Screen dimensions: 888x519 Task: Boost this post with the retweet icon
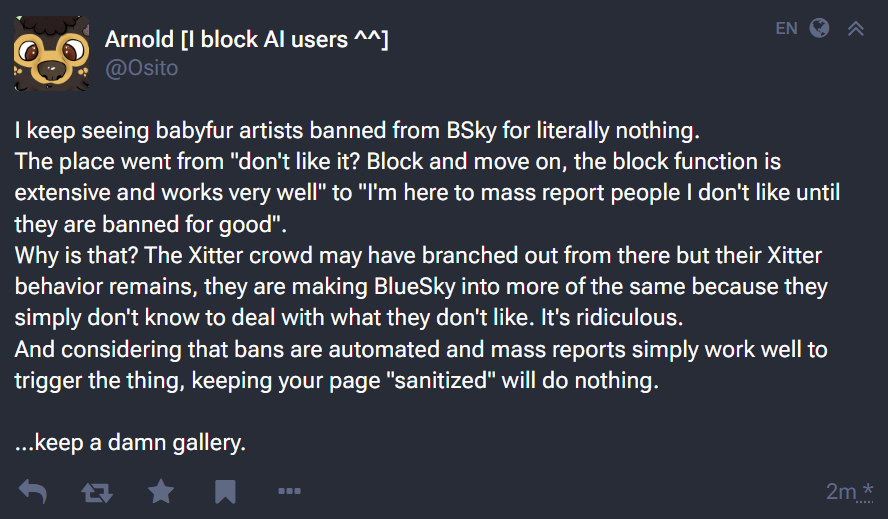(96, 492)
